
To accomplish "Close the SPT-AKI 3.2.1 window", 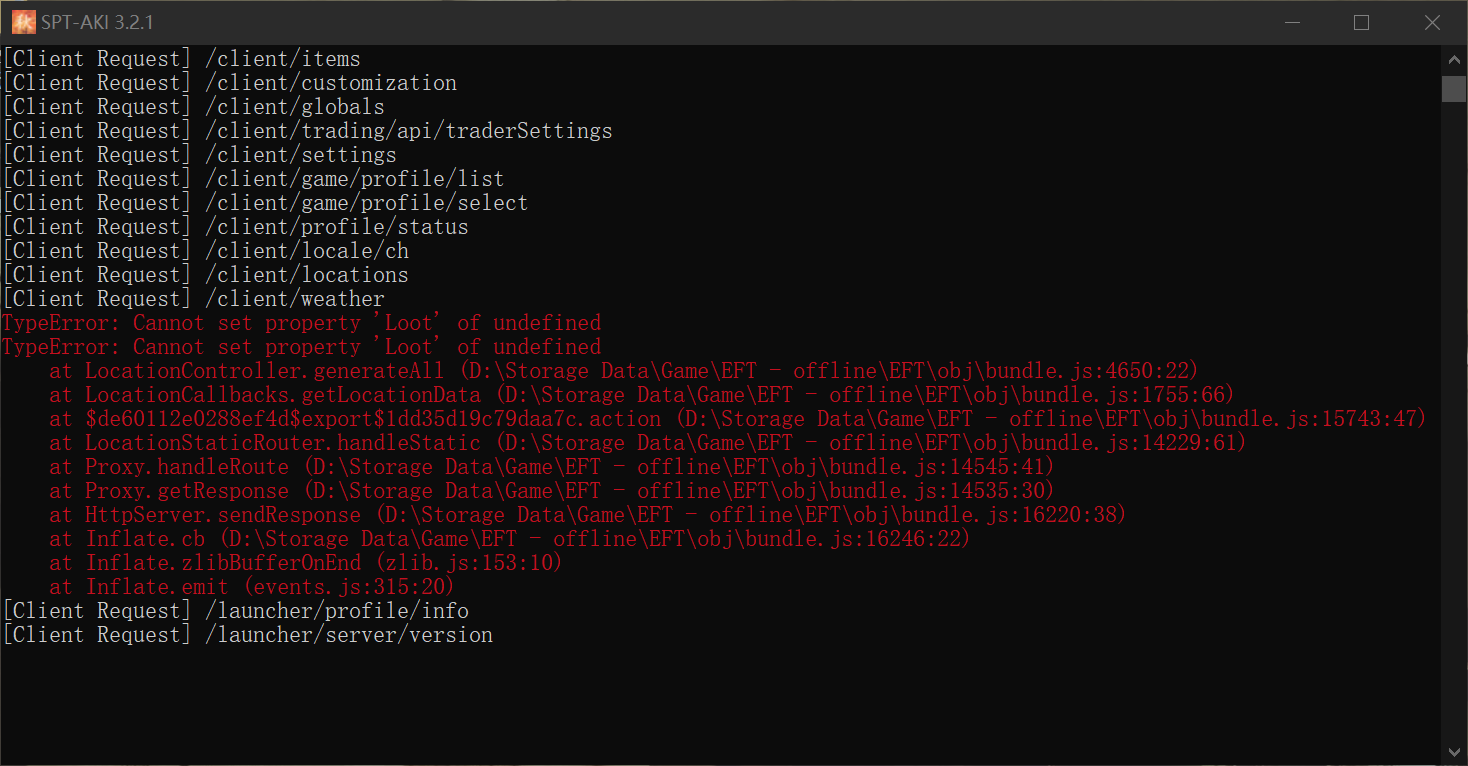I will coord(1432,22).
